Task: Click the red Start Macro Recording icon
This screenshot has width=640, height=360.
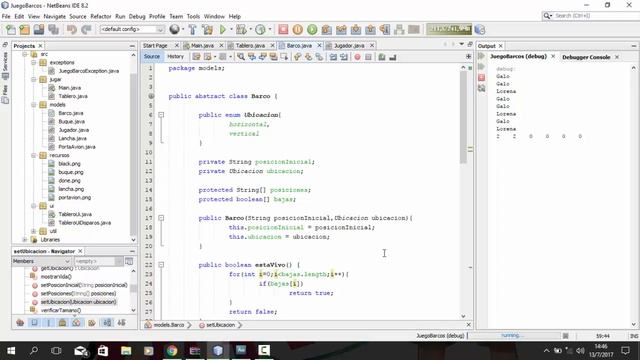Action: click(x=358, y=57)
